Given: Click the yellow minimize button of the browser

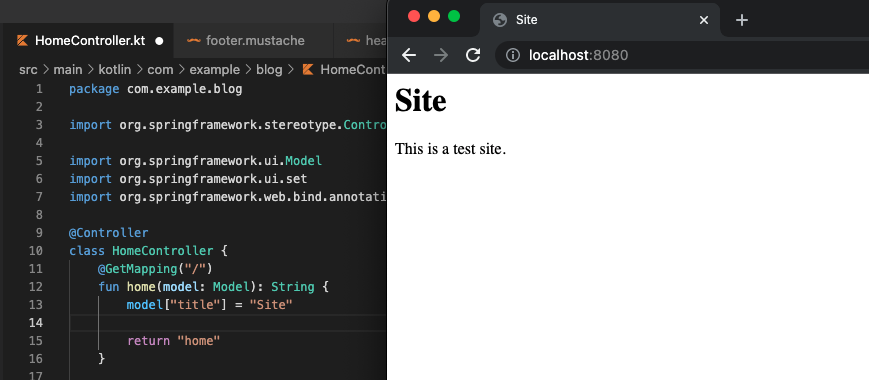Looking at the screenshot, I should coord(434,16).
